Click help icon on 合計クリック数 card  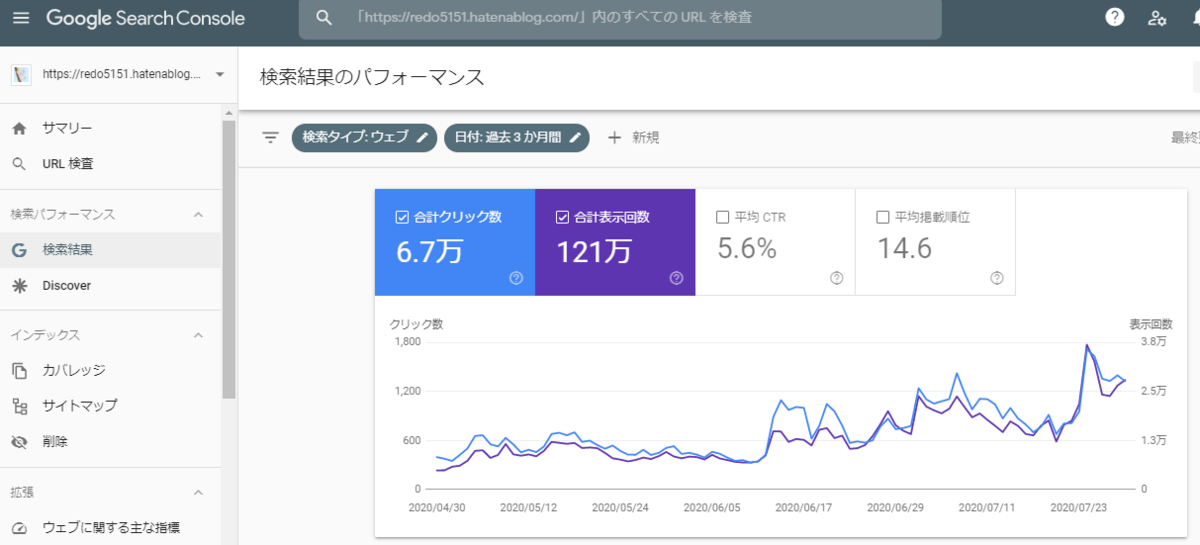pos(516,278)
